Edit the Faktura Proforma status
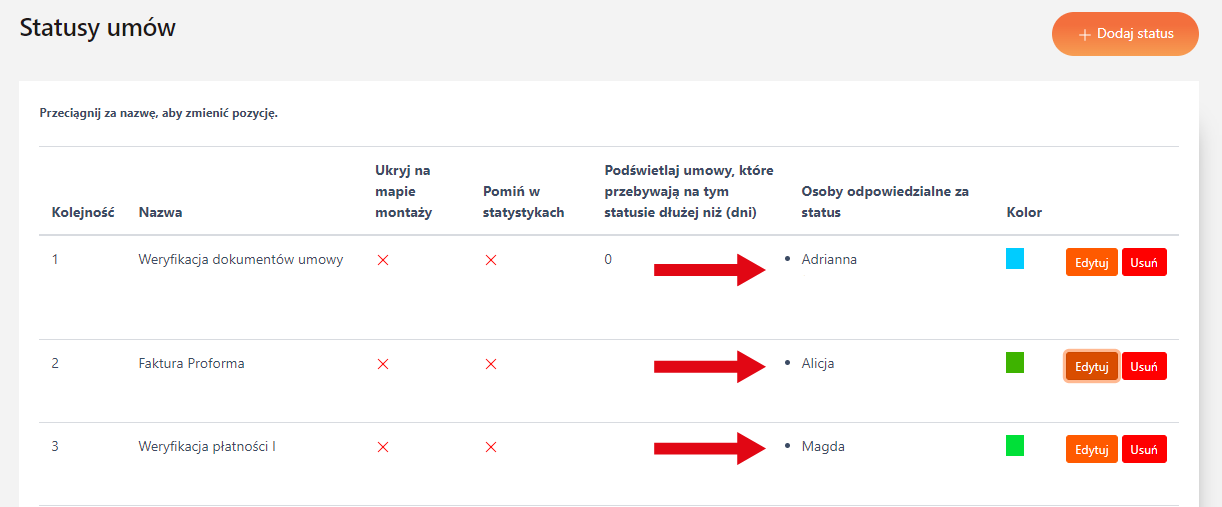The height and width of the screenshot is (507, 1222). click(1091, 367)
